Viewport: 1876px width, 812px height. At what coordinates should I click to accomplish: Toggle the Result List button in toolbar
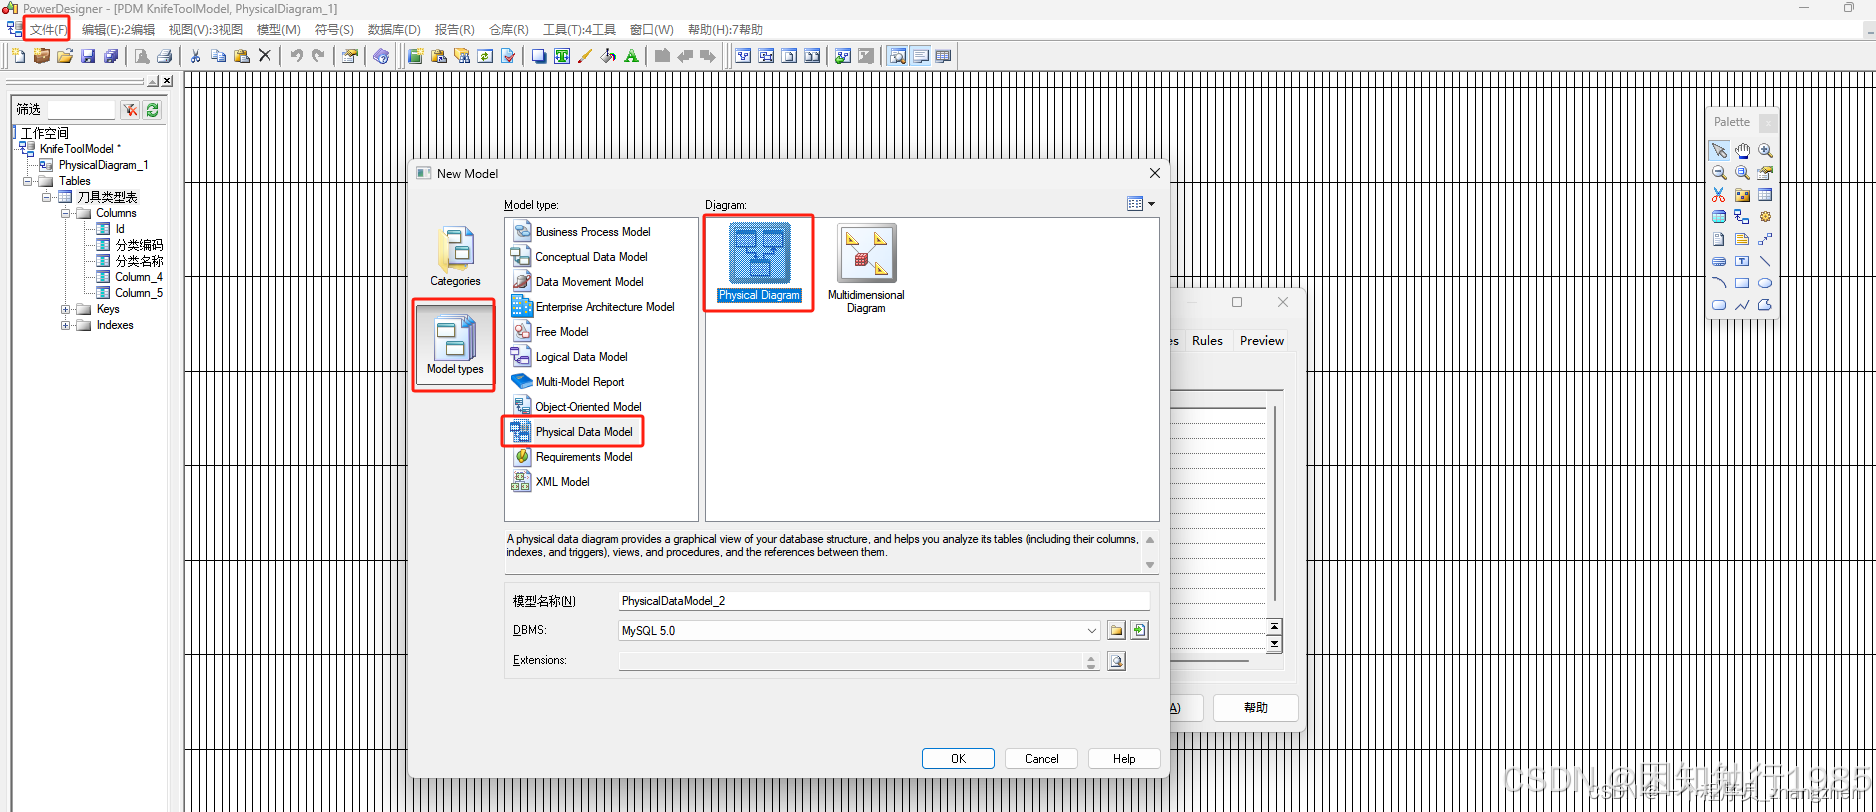pos(943,56)
